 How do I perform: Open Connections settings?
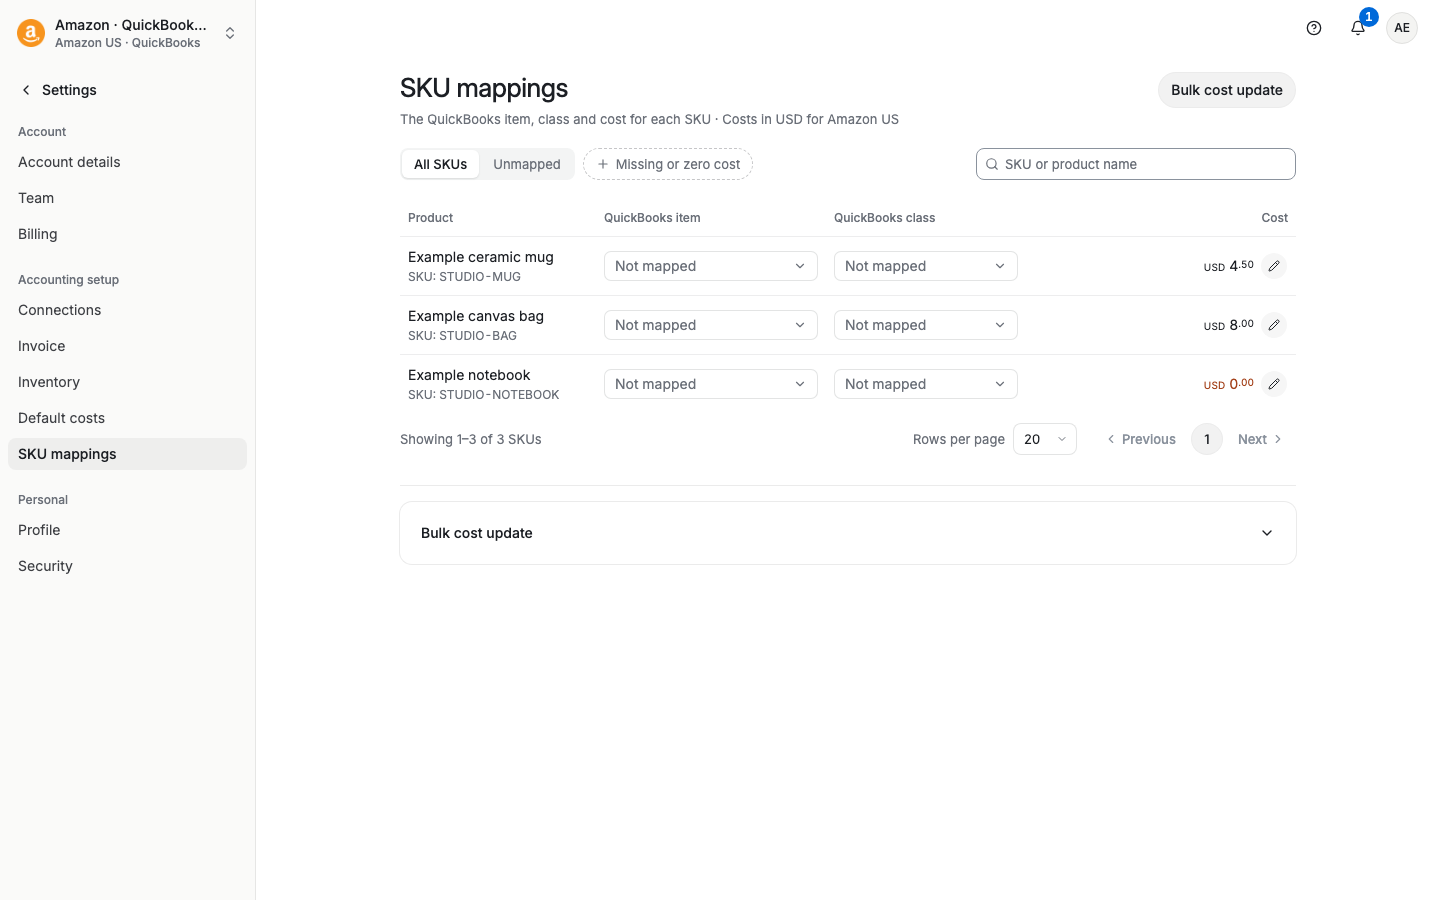pos(127,310)
